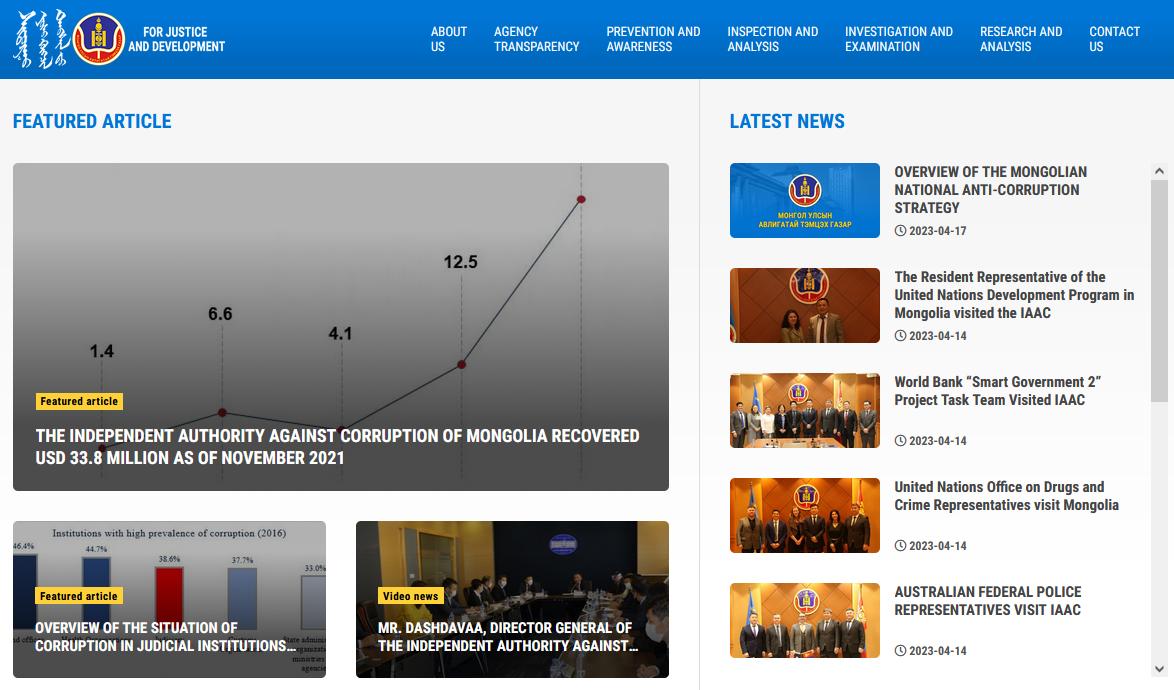The image size is (1174, 690).
Task: Open the Research and Analysis menu
Action: pos(1021,39)
